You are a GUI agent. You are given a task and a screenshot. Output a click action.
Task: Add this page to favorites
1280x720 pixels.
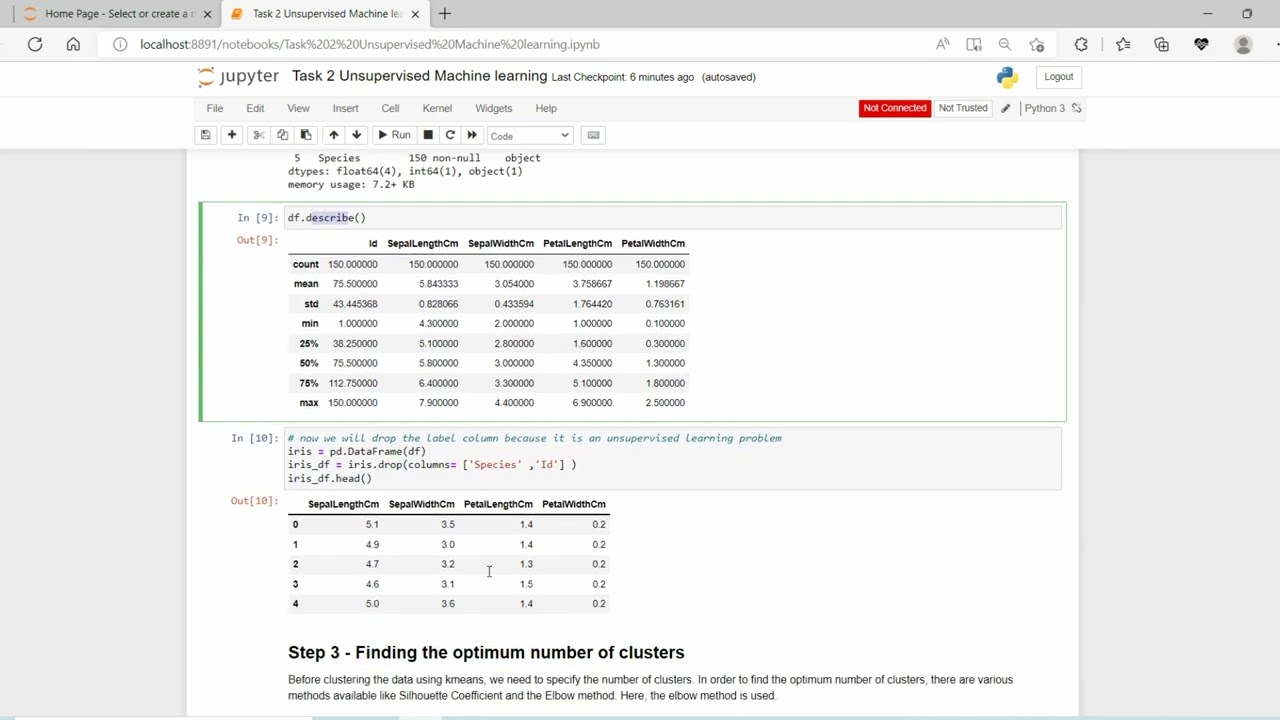pyautogui.click(x=1036, y=44)
